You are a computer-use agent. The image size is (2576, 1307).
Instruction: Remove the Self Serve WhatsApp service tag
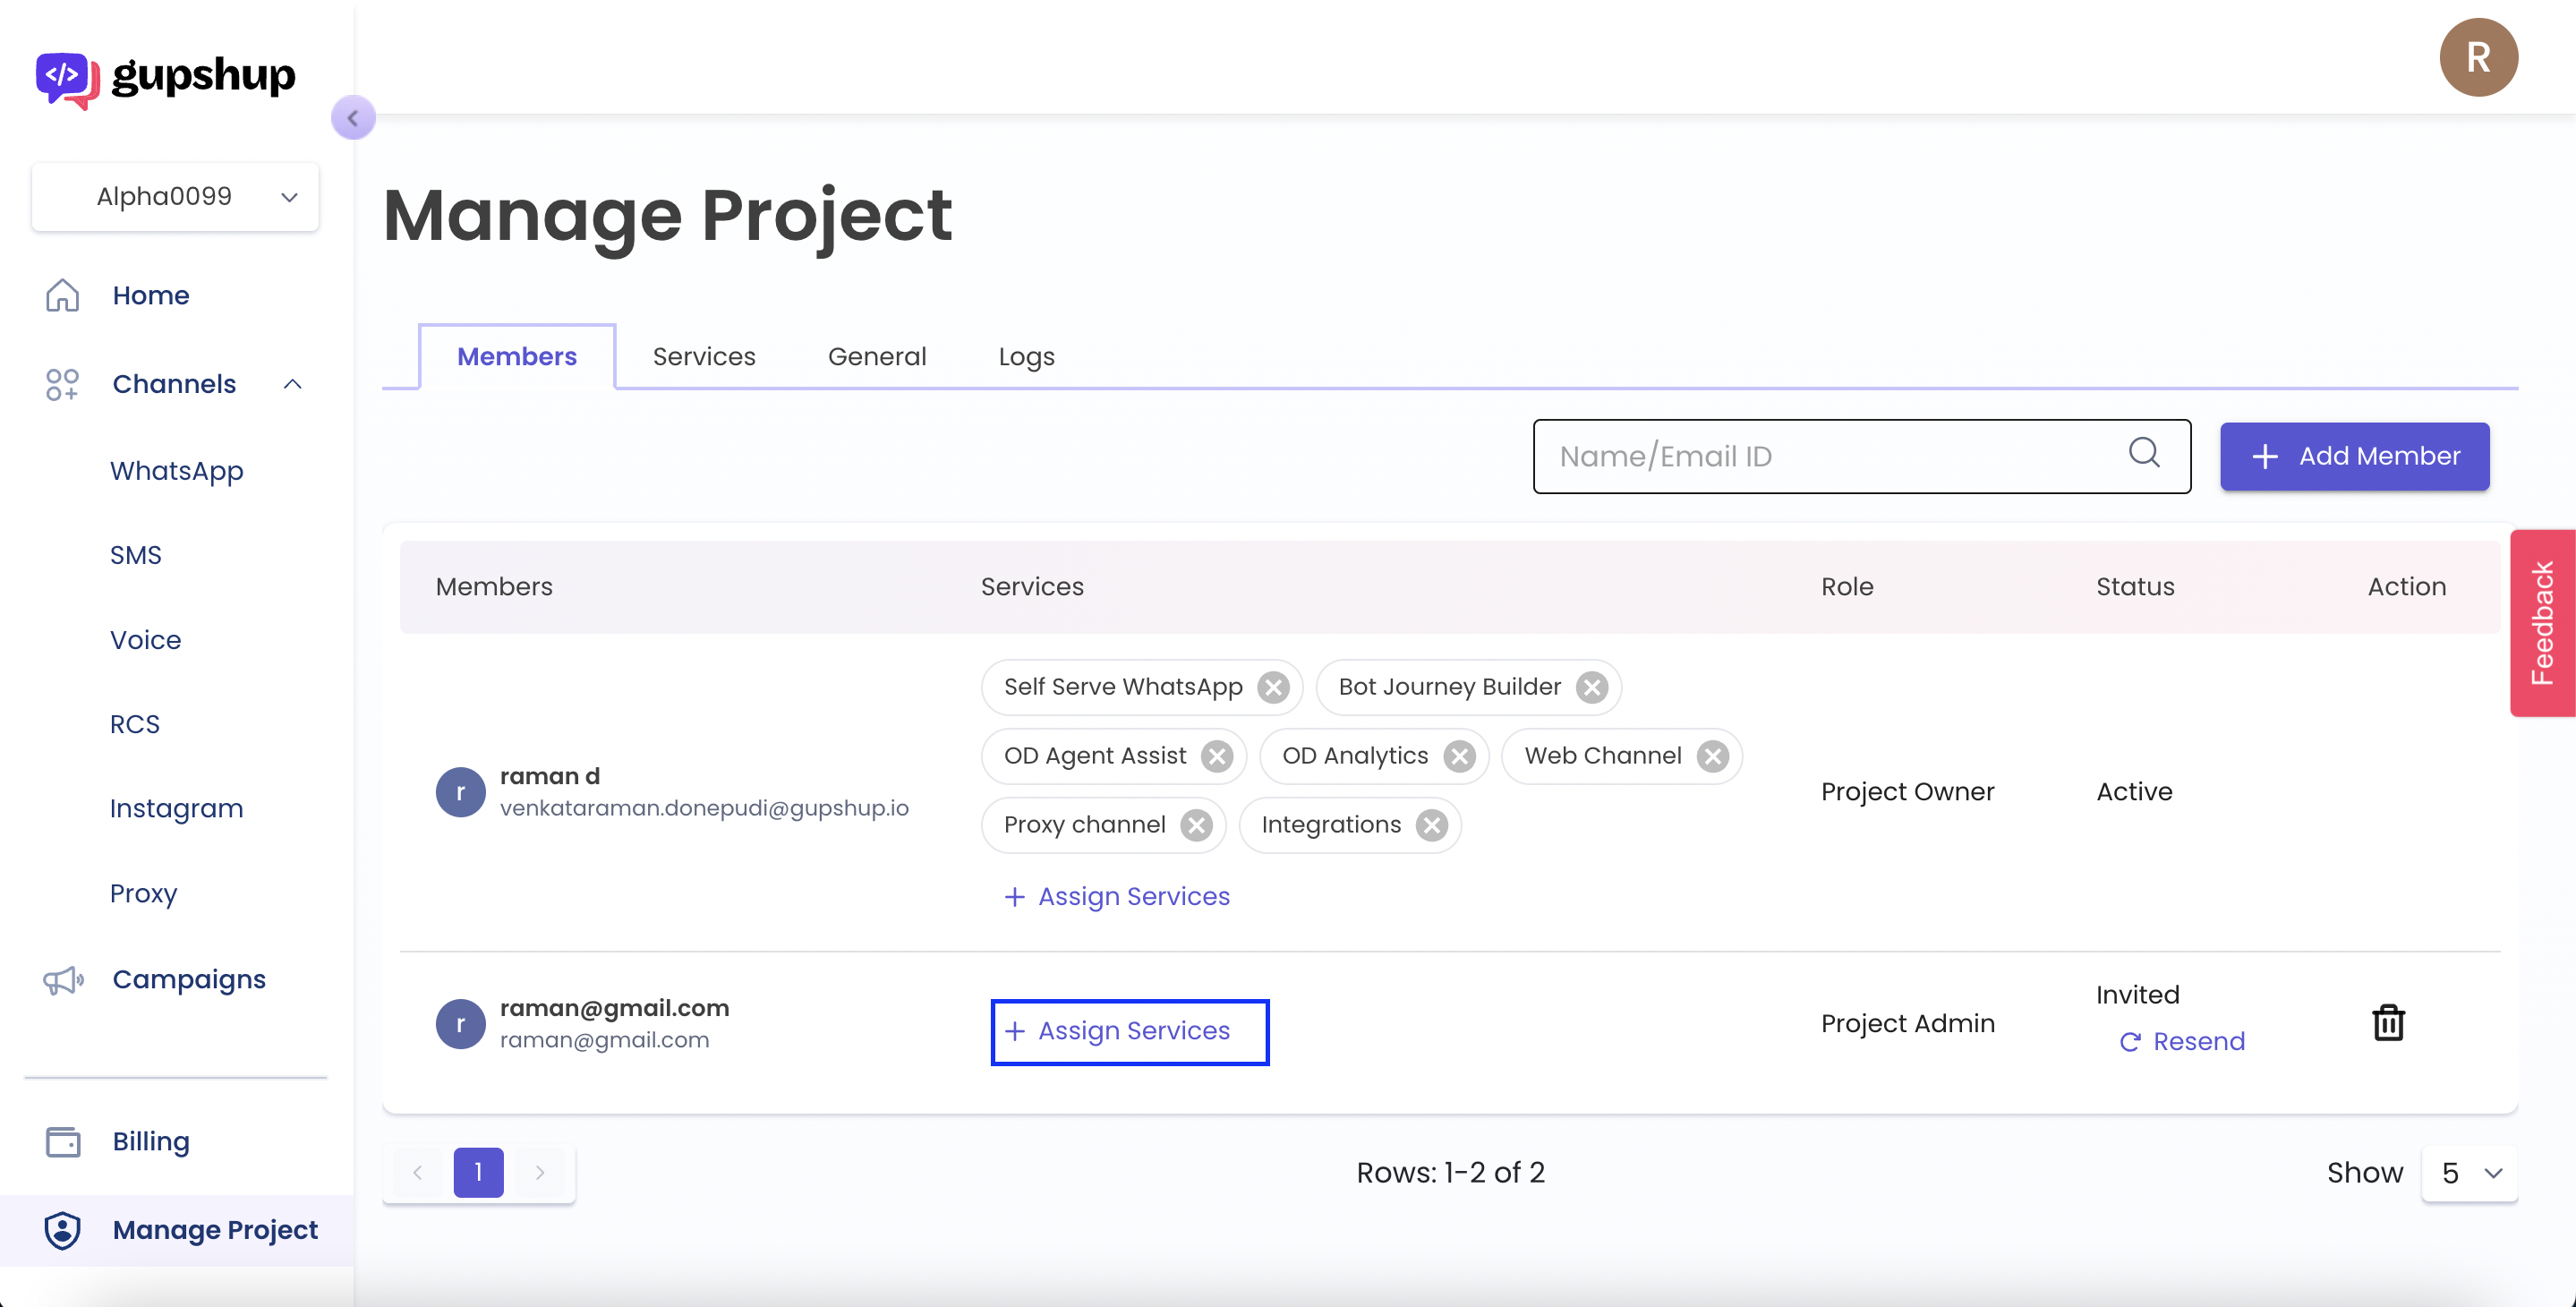pyautogui.click(x=1273, y=688)
